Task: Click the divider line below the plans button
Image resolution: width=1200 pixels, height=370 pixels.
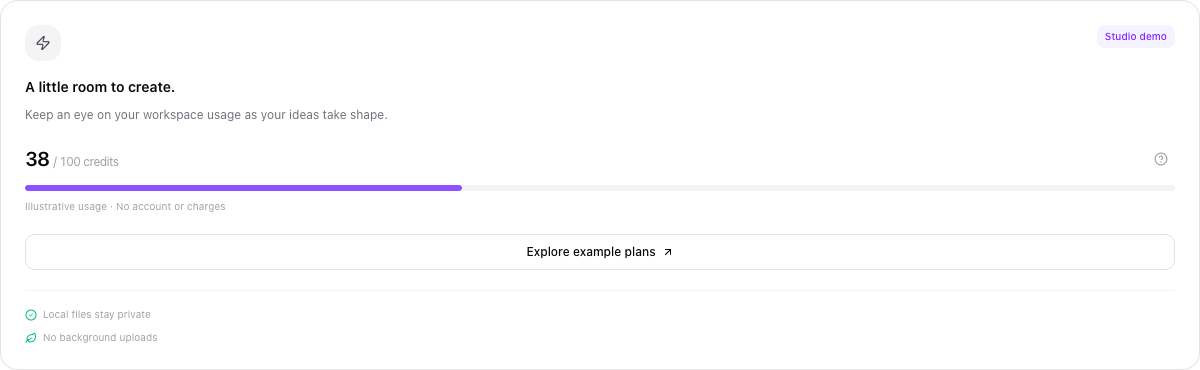Action: click(x=600, y=290)
